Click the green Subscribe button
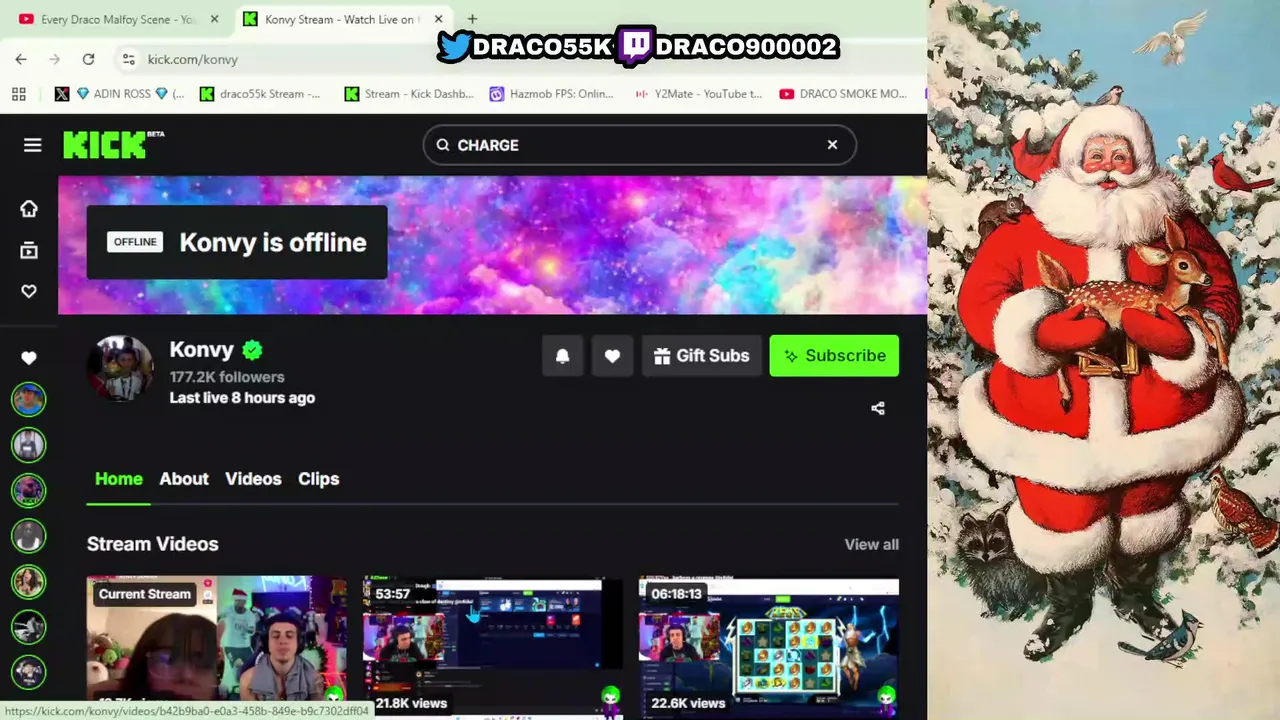This screenshot has width=1280, height=720. click(x=834, y=356)
